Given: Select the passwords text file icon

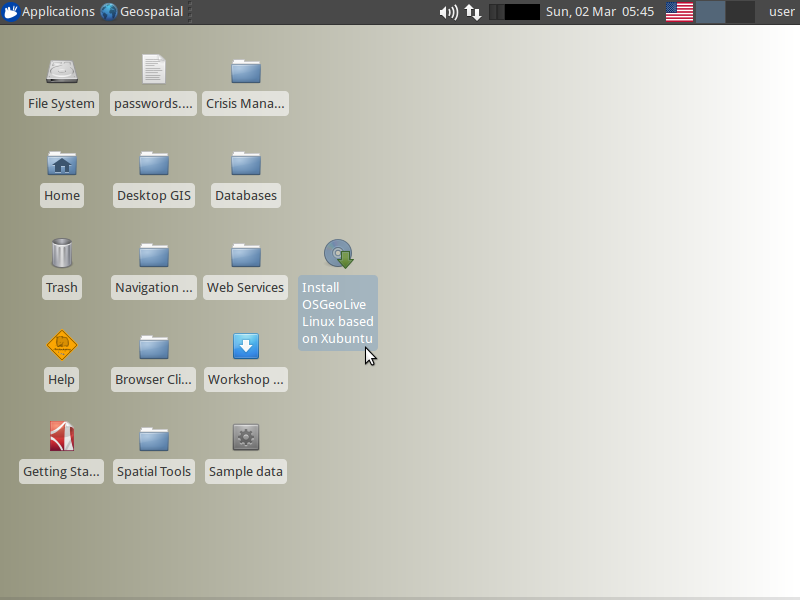Looking at the screenshot, I should pyautogui.click(x=154, y=69).
